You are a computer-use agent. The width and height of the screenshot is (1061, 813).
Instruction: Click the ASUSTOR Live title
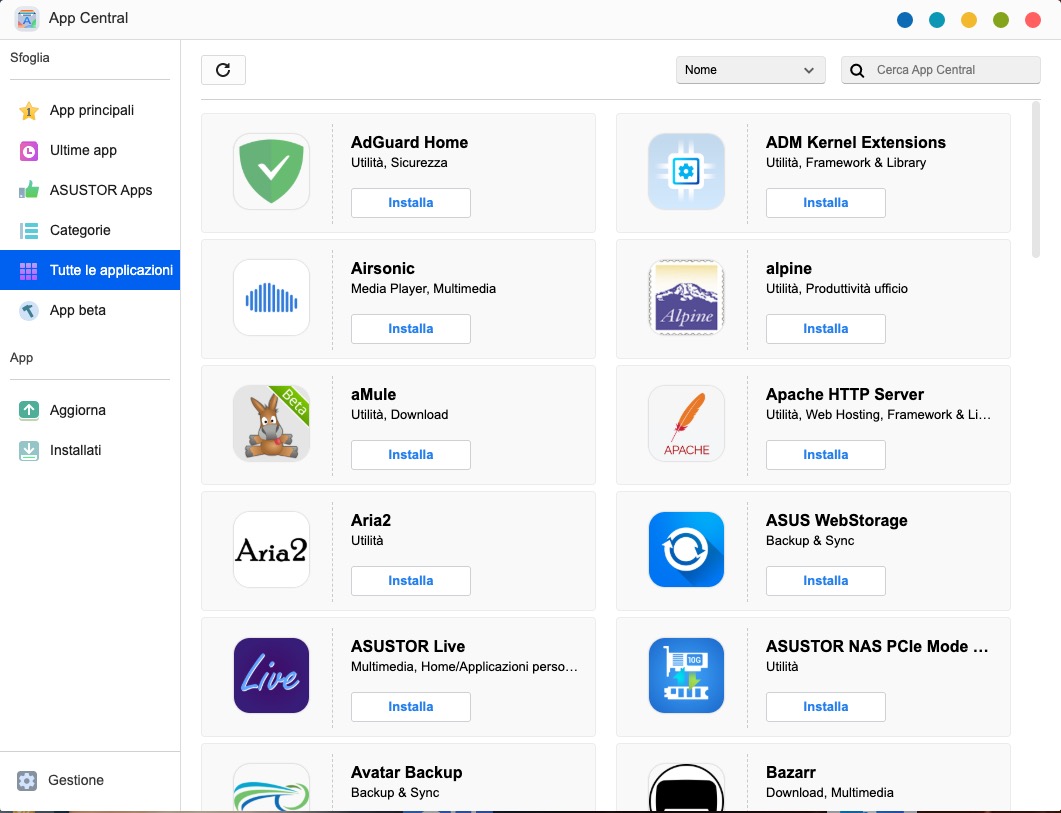[408, 646]
